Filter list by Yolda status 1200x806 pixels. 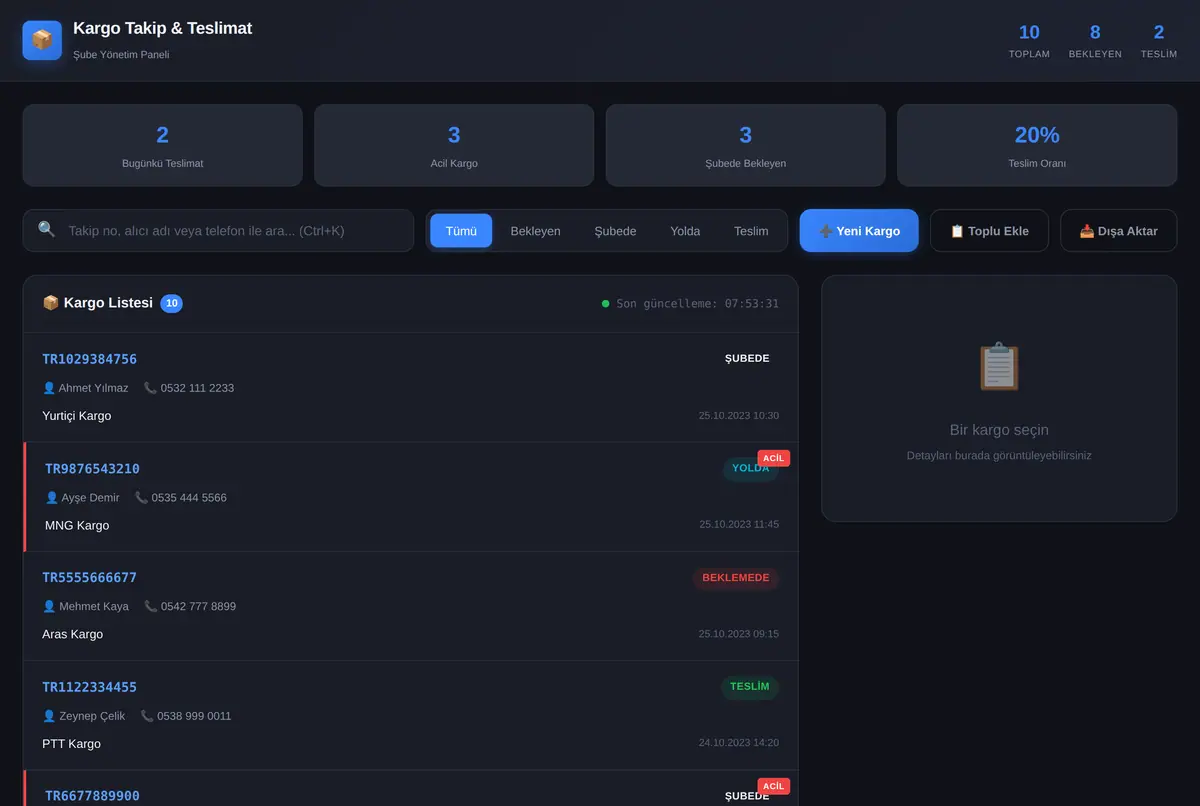click(x=685, y=231)
